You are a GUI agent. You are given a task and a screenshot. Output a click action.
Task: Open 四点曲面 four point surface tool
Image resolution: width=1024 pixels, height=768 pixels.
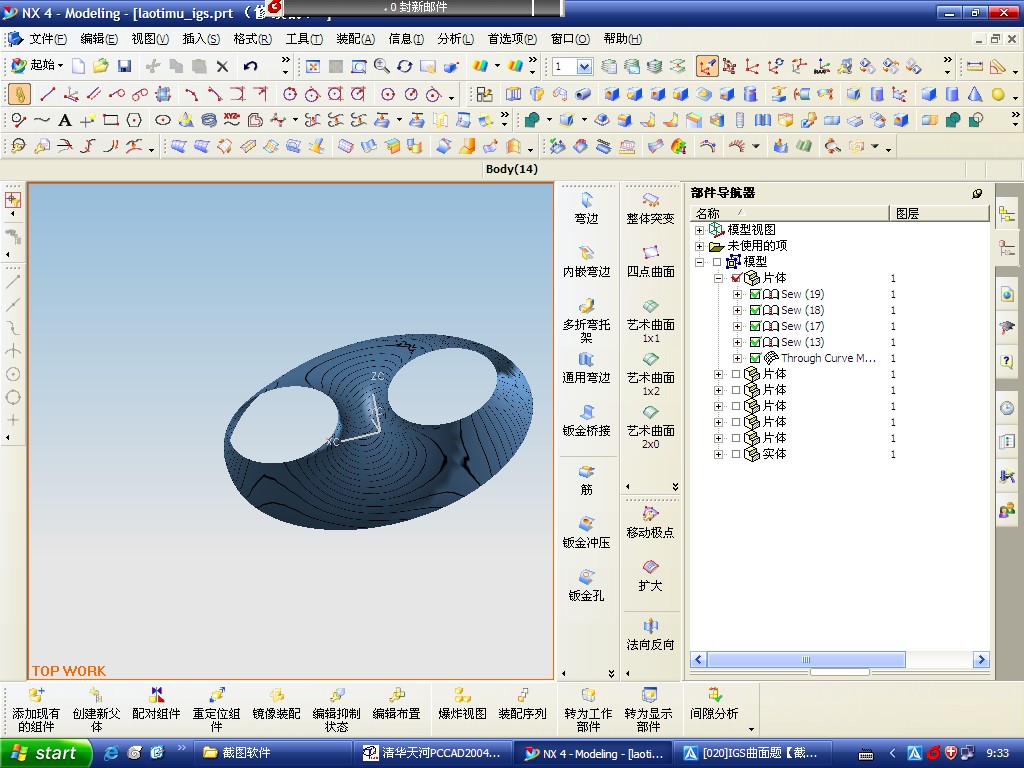click(x=650, y=262)
